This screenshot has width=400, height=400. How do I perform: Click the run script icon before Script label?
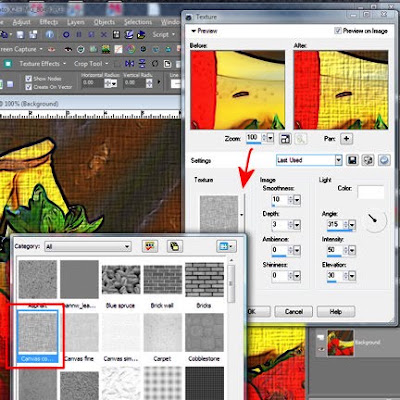(x=141, y=34)
